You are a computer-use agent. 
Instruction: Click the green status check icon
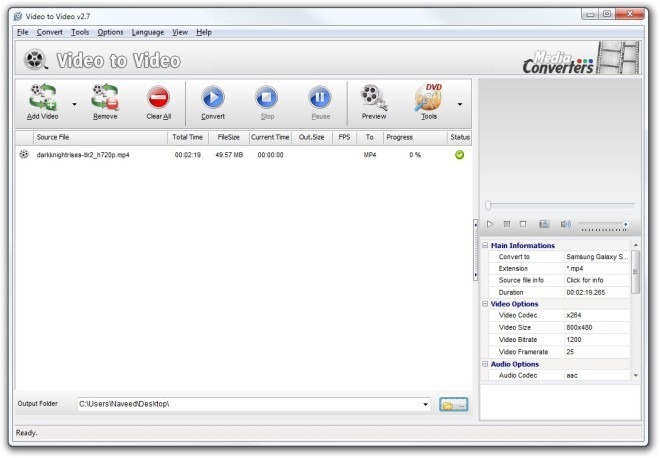[459, 155]
